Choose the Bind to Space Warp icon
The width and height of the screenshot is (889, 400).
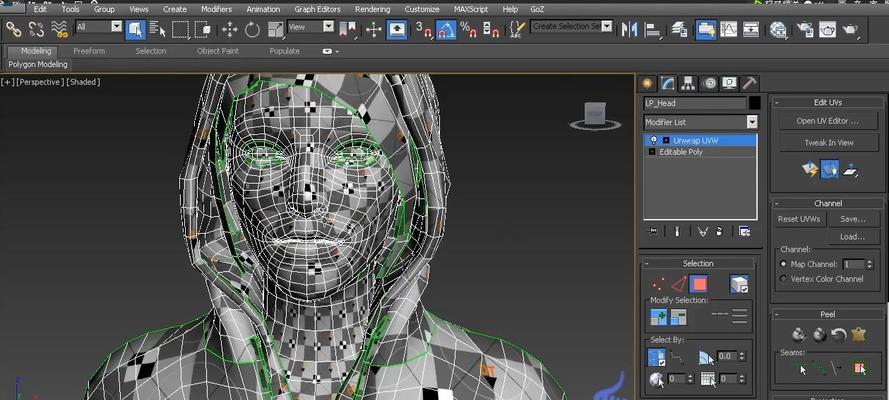pos(60,28)
